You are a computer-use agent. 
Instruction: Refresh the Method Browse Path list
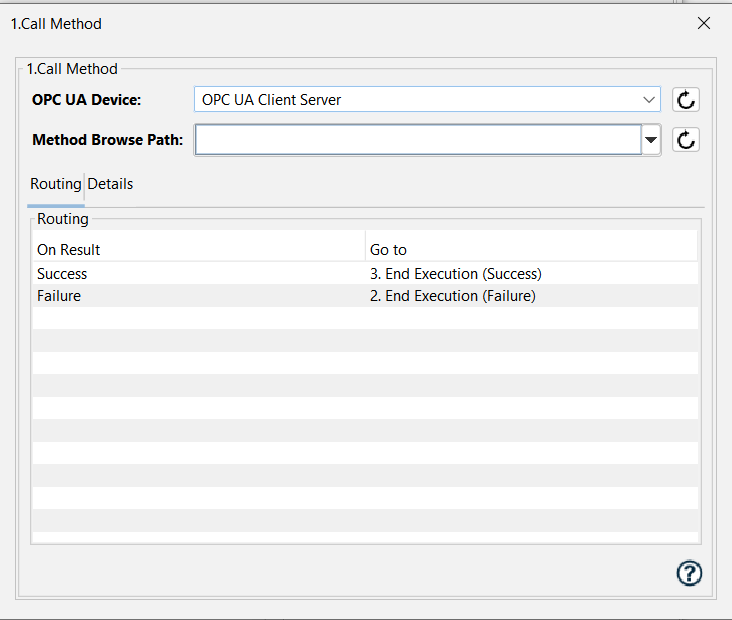pyautogui.click(x=685, y=140)
